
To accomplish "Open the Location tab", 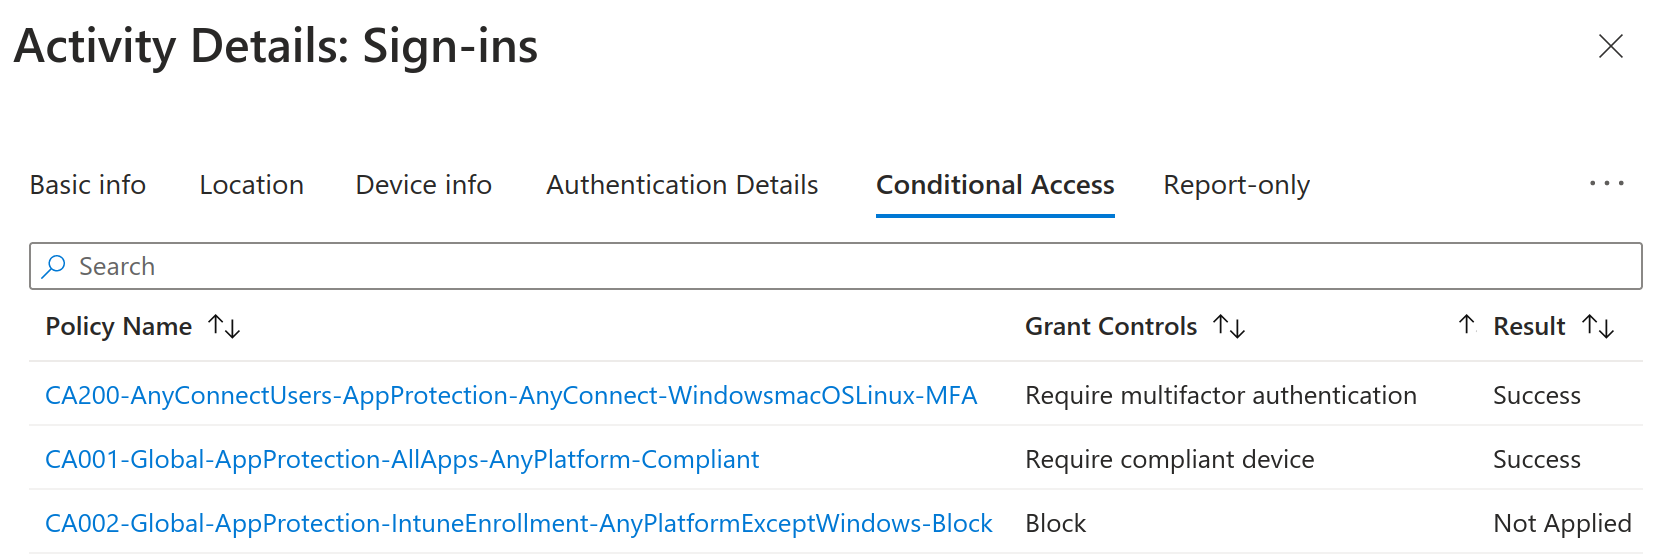I will [252, 185].
